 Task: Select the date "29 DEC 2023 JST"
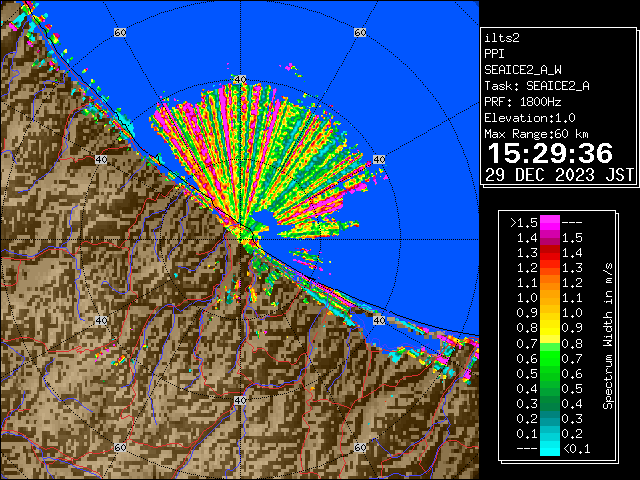click(560, 175)
